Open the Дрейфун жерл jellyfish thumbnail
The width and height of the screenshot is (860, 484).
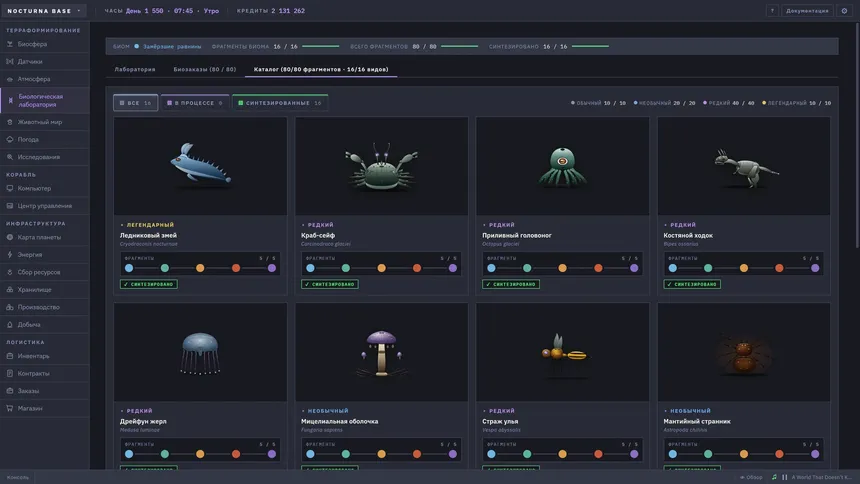(200, 352)
